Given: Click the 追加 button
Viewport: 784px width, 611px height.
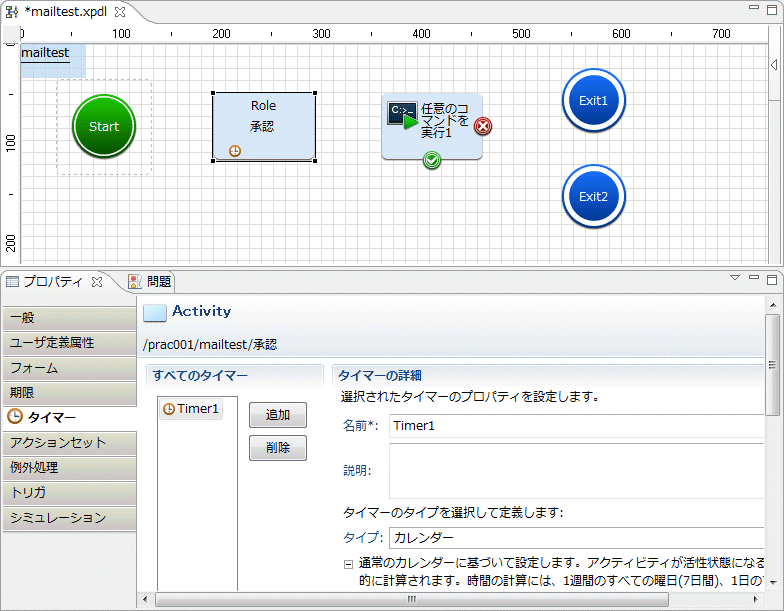Looking at the screenshot, I should point(277,415).
